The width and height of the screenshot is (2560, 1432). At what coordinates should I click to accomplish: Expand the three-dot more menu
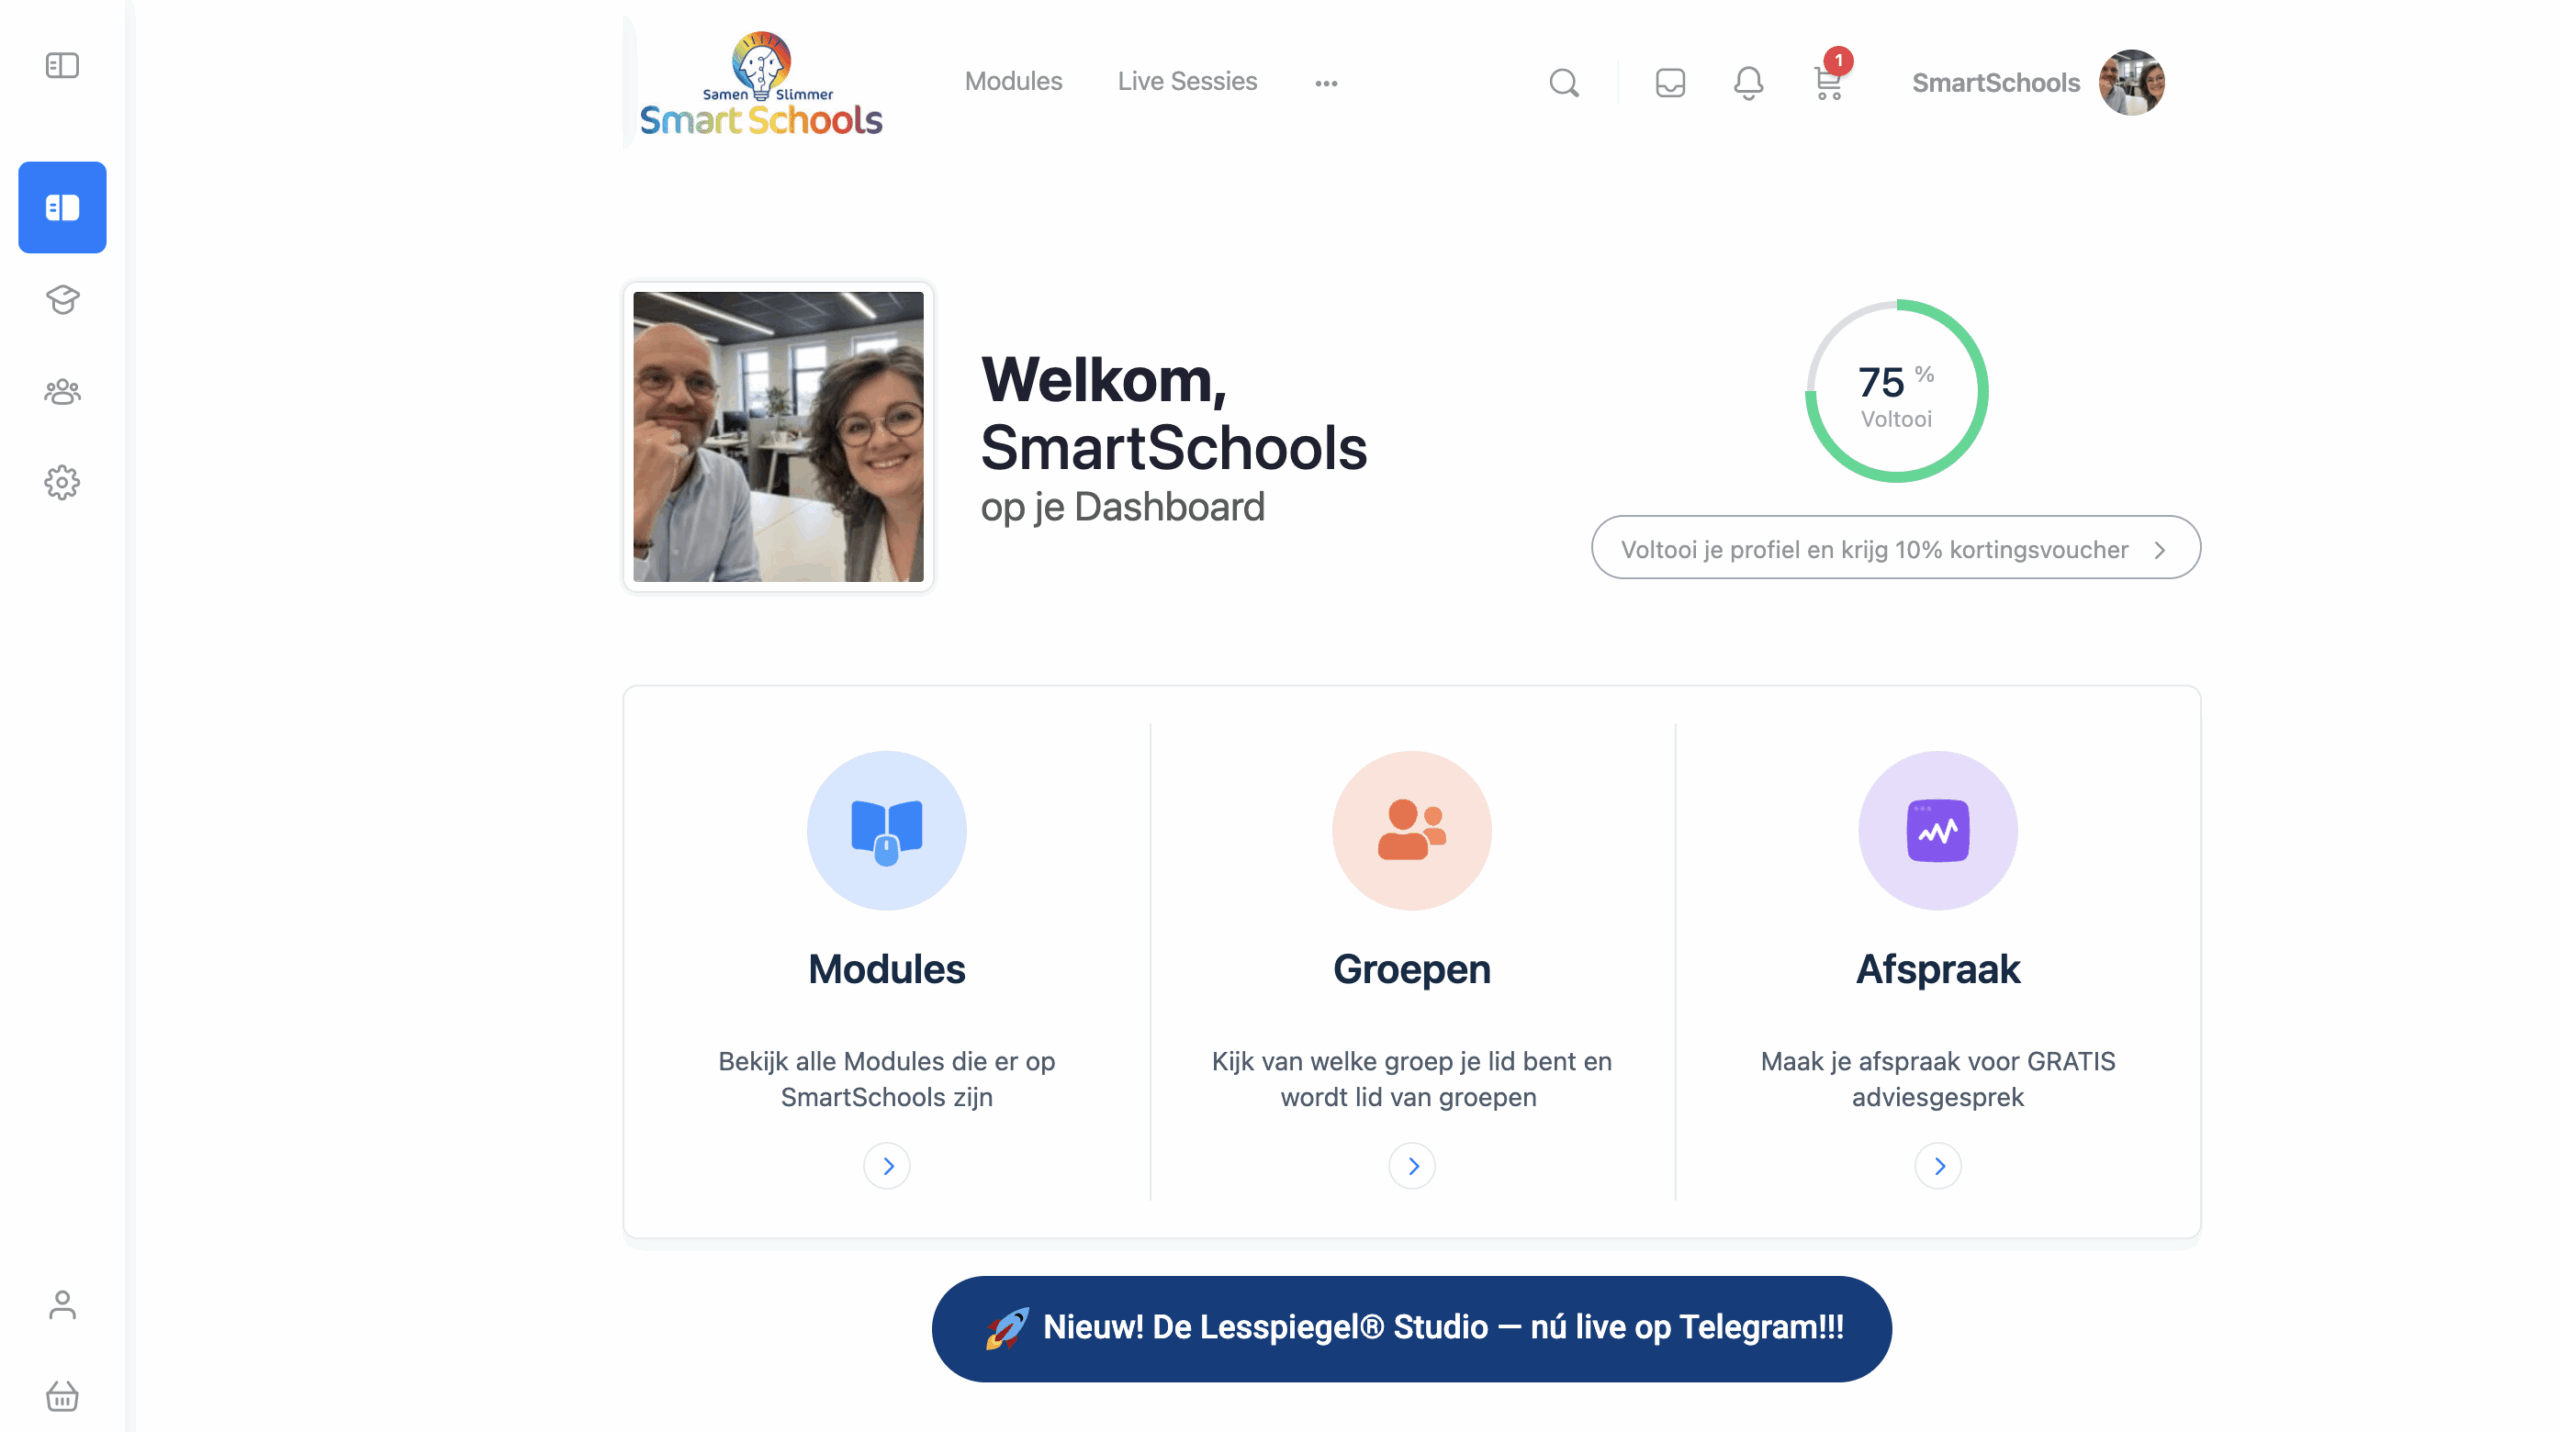pos(1326,84)
